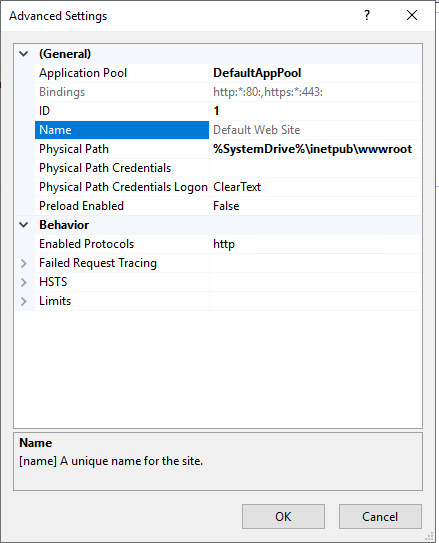
Task: Collapse the Behavior section chevron
Action: (24, 225)
